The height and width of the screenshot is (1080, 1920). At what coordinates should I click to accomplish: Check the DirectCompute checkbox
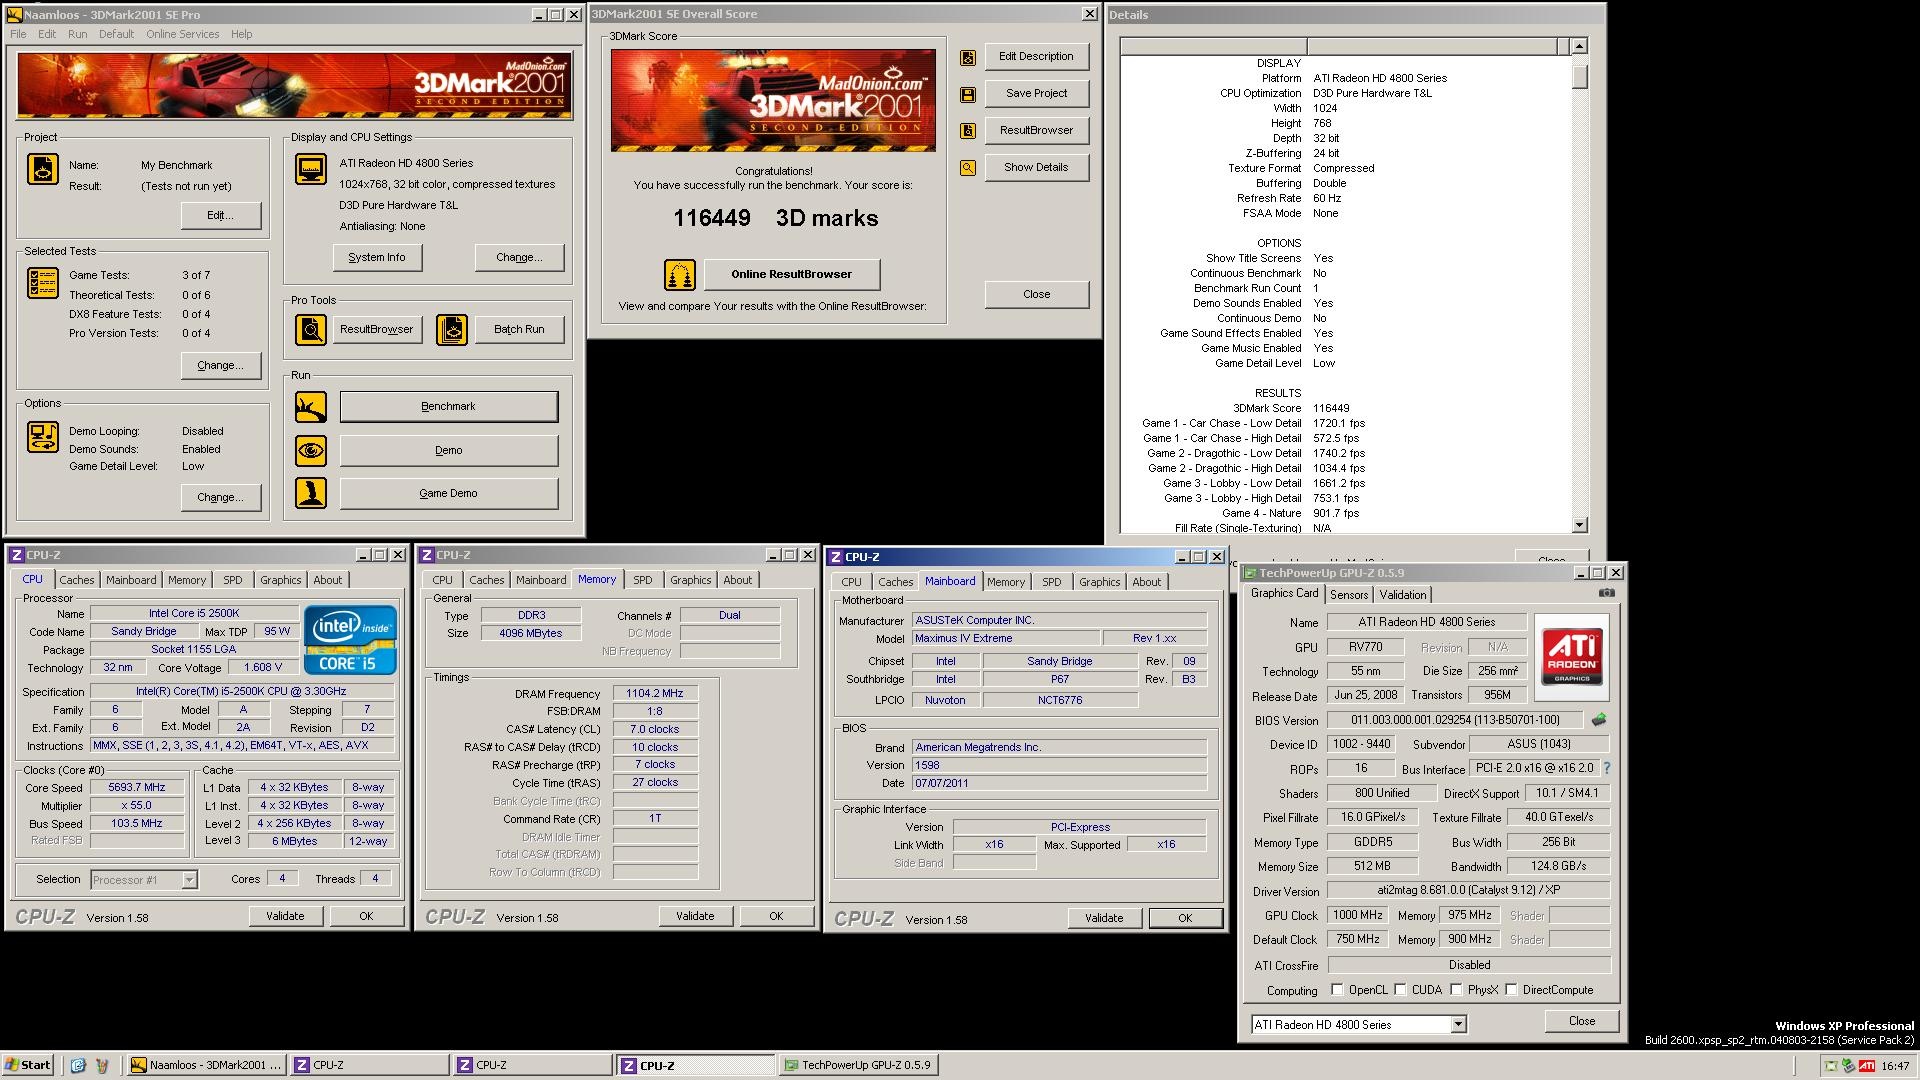click(1511, 990)
